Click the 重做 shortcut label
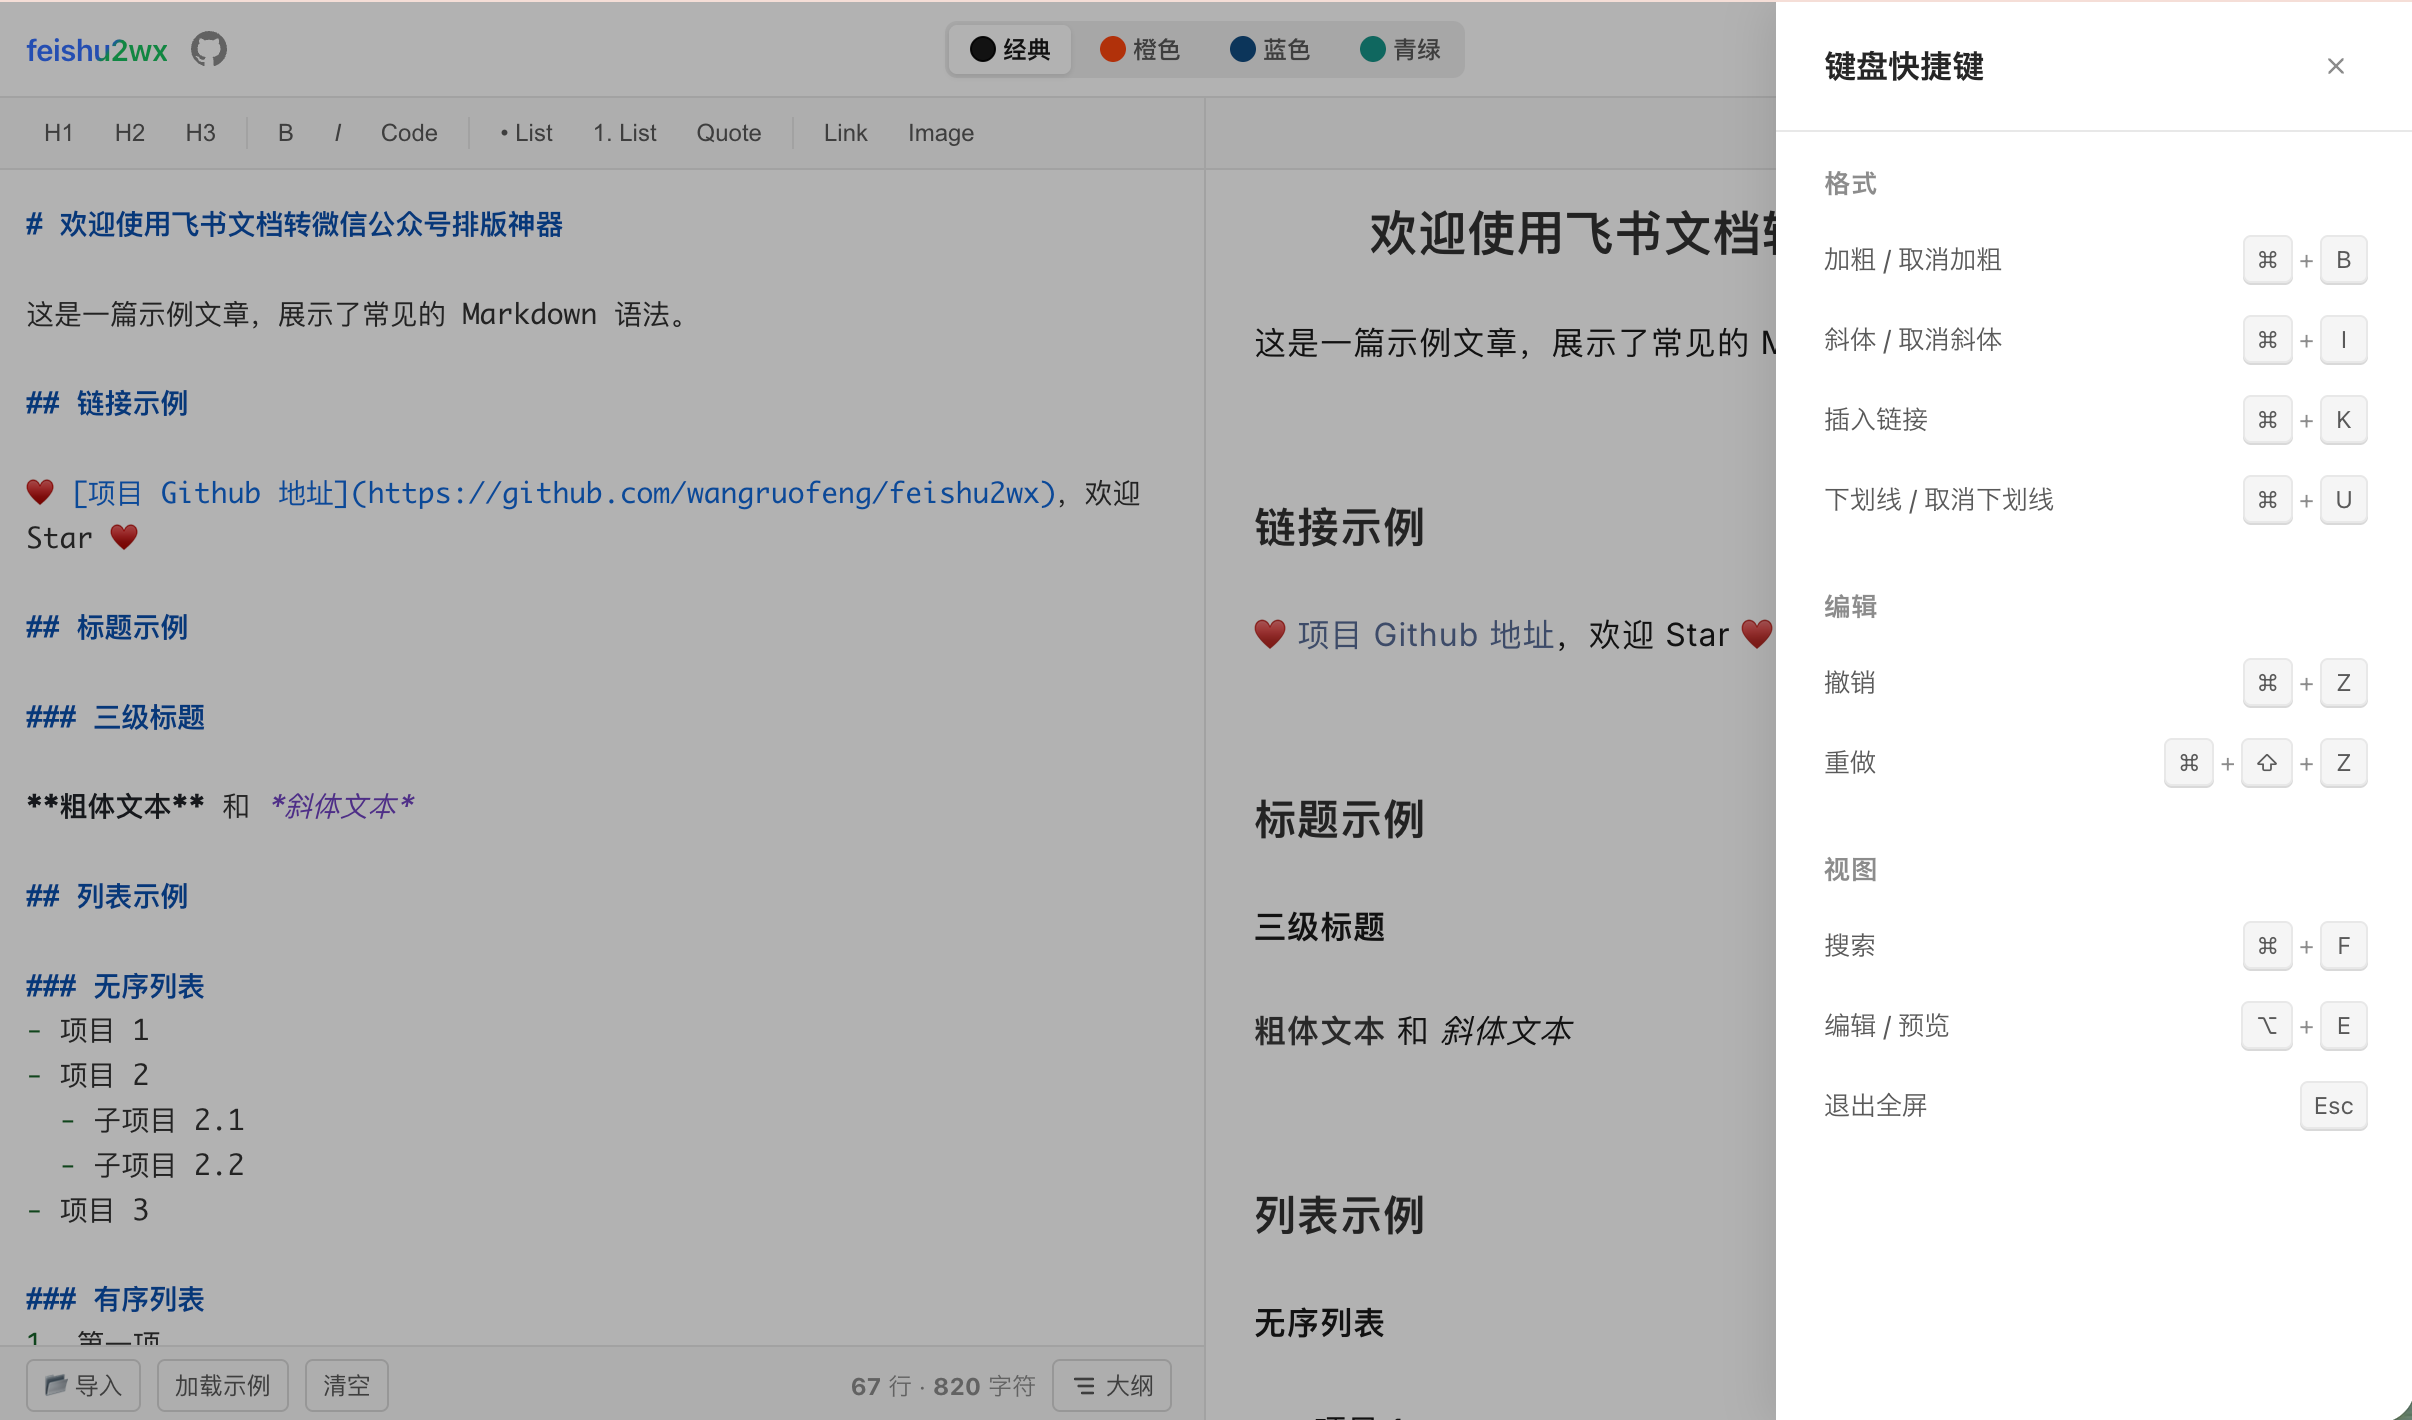Screen dimensions: 2412x1420 1850,763
